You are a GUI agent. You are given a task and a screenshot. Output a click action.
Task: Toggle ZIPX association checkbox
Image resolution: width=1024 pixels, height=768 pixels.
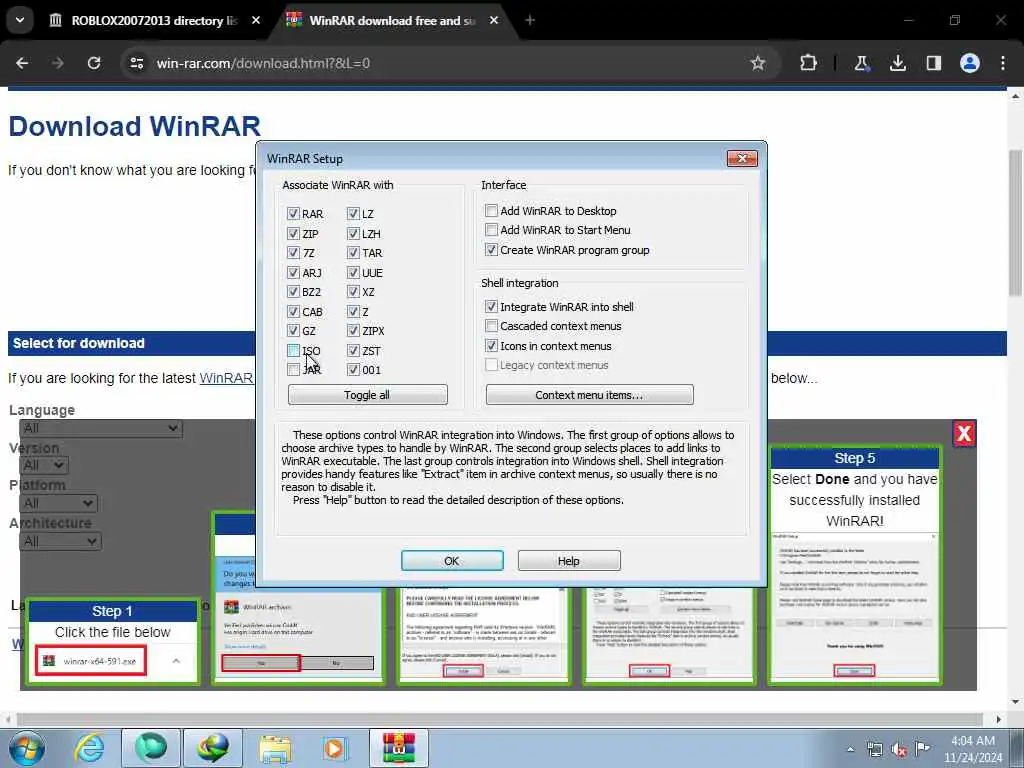click(x=353, y=330)
